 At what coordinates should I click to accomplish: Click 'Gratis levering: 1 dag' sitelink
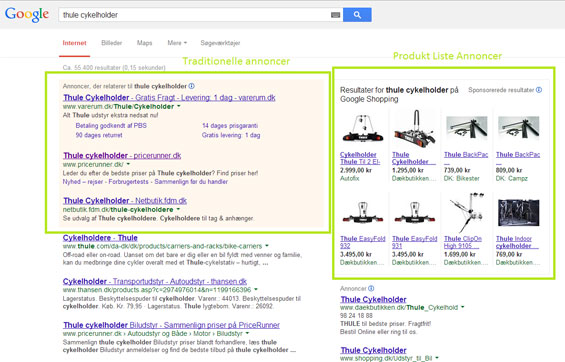point(231,135)
